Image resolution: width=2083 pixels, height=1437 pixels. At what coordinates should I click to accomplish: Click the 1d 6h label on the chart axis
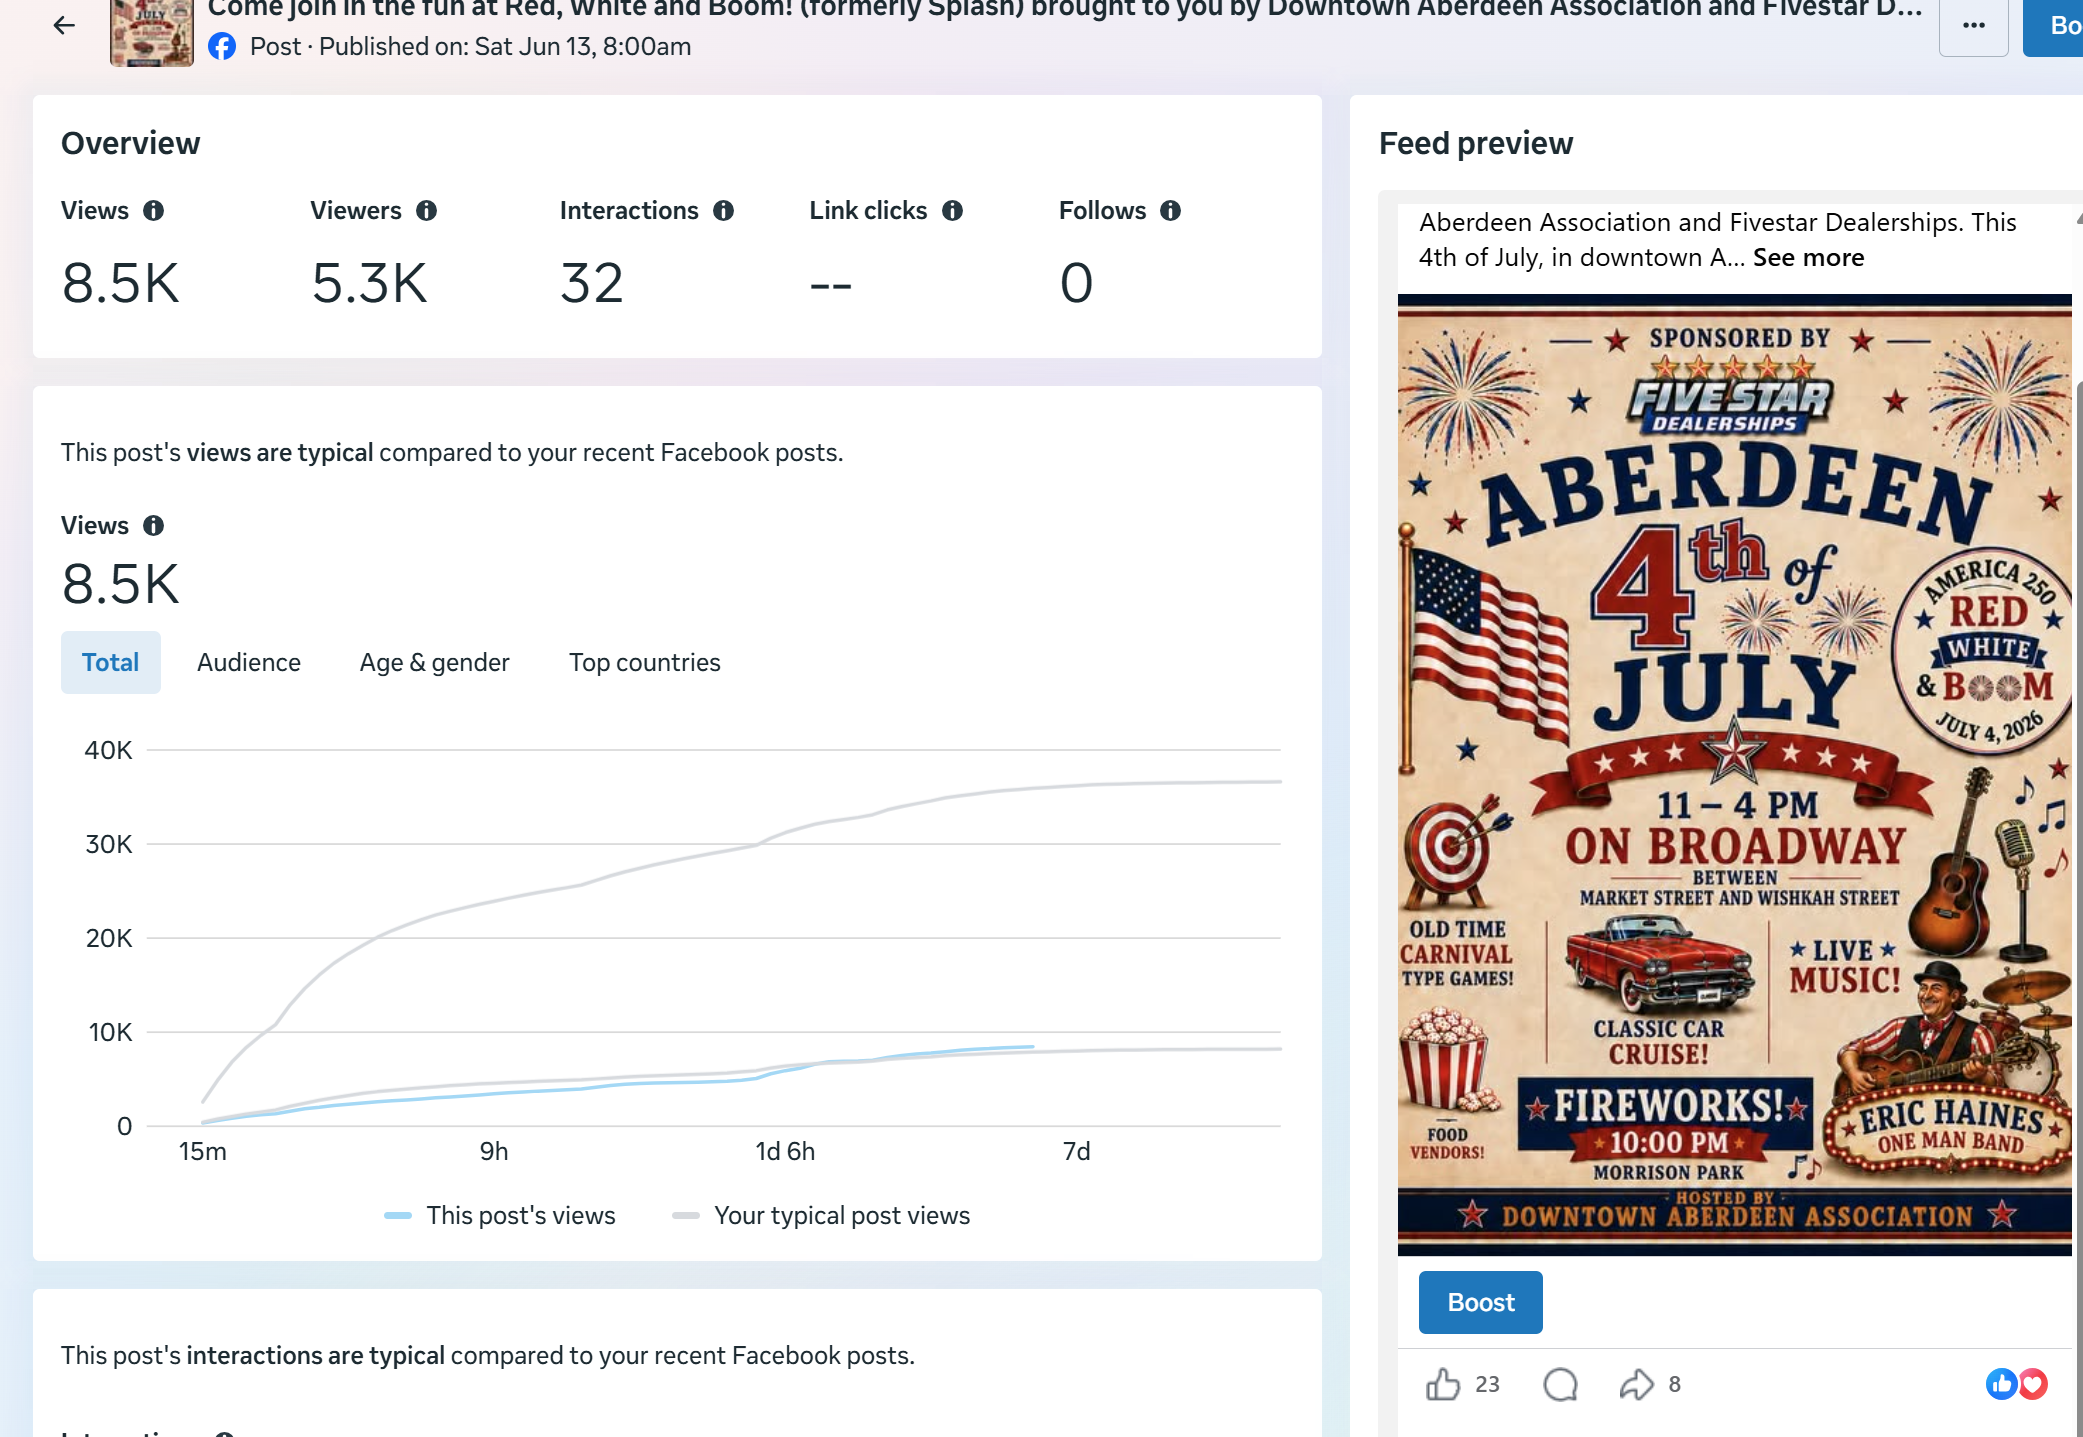click(x=785, y=1151)
